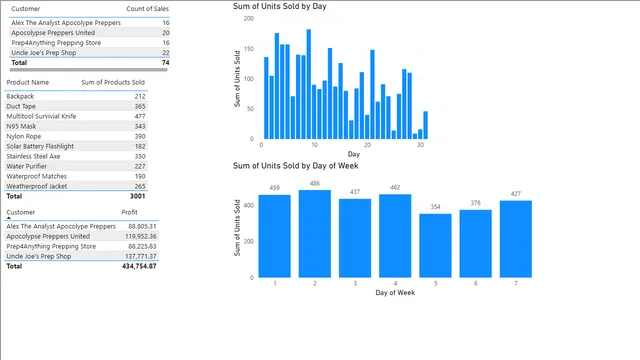Click the Customer header in Count of Sales table
The height and width of the screenshot is (360, 640).
pos(25,9)
